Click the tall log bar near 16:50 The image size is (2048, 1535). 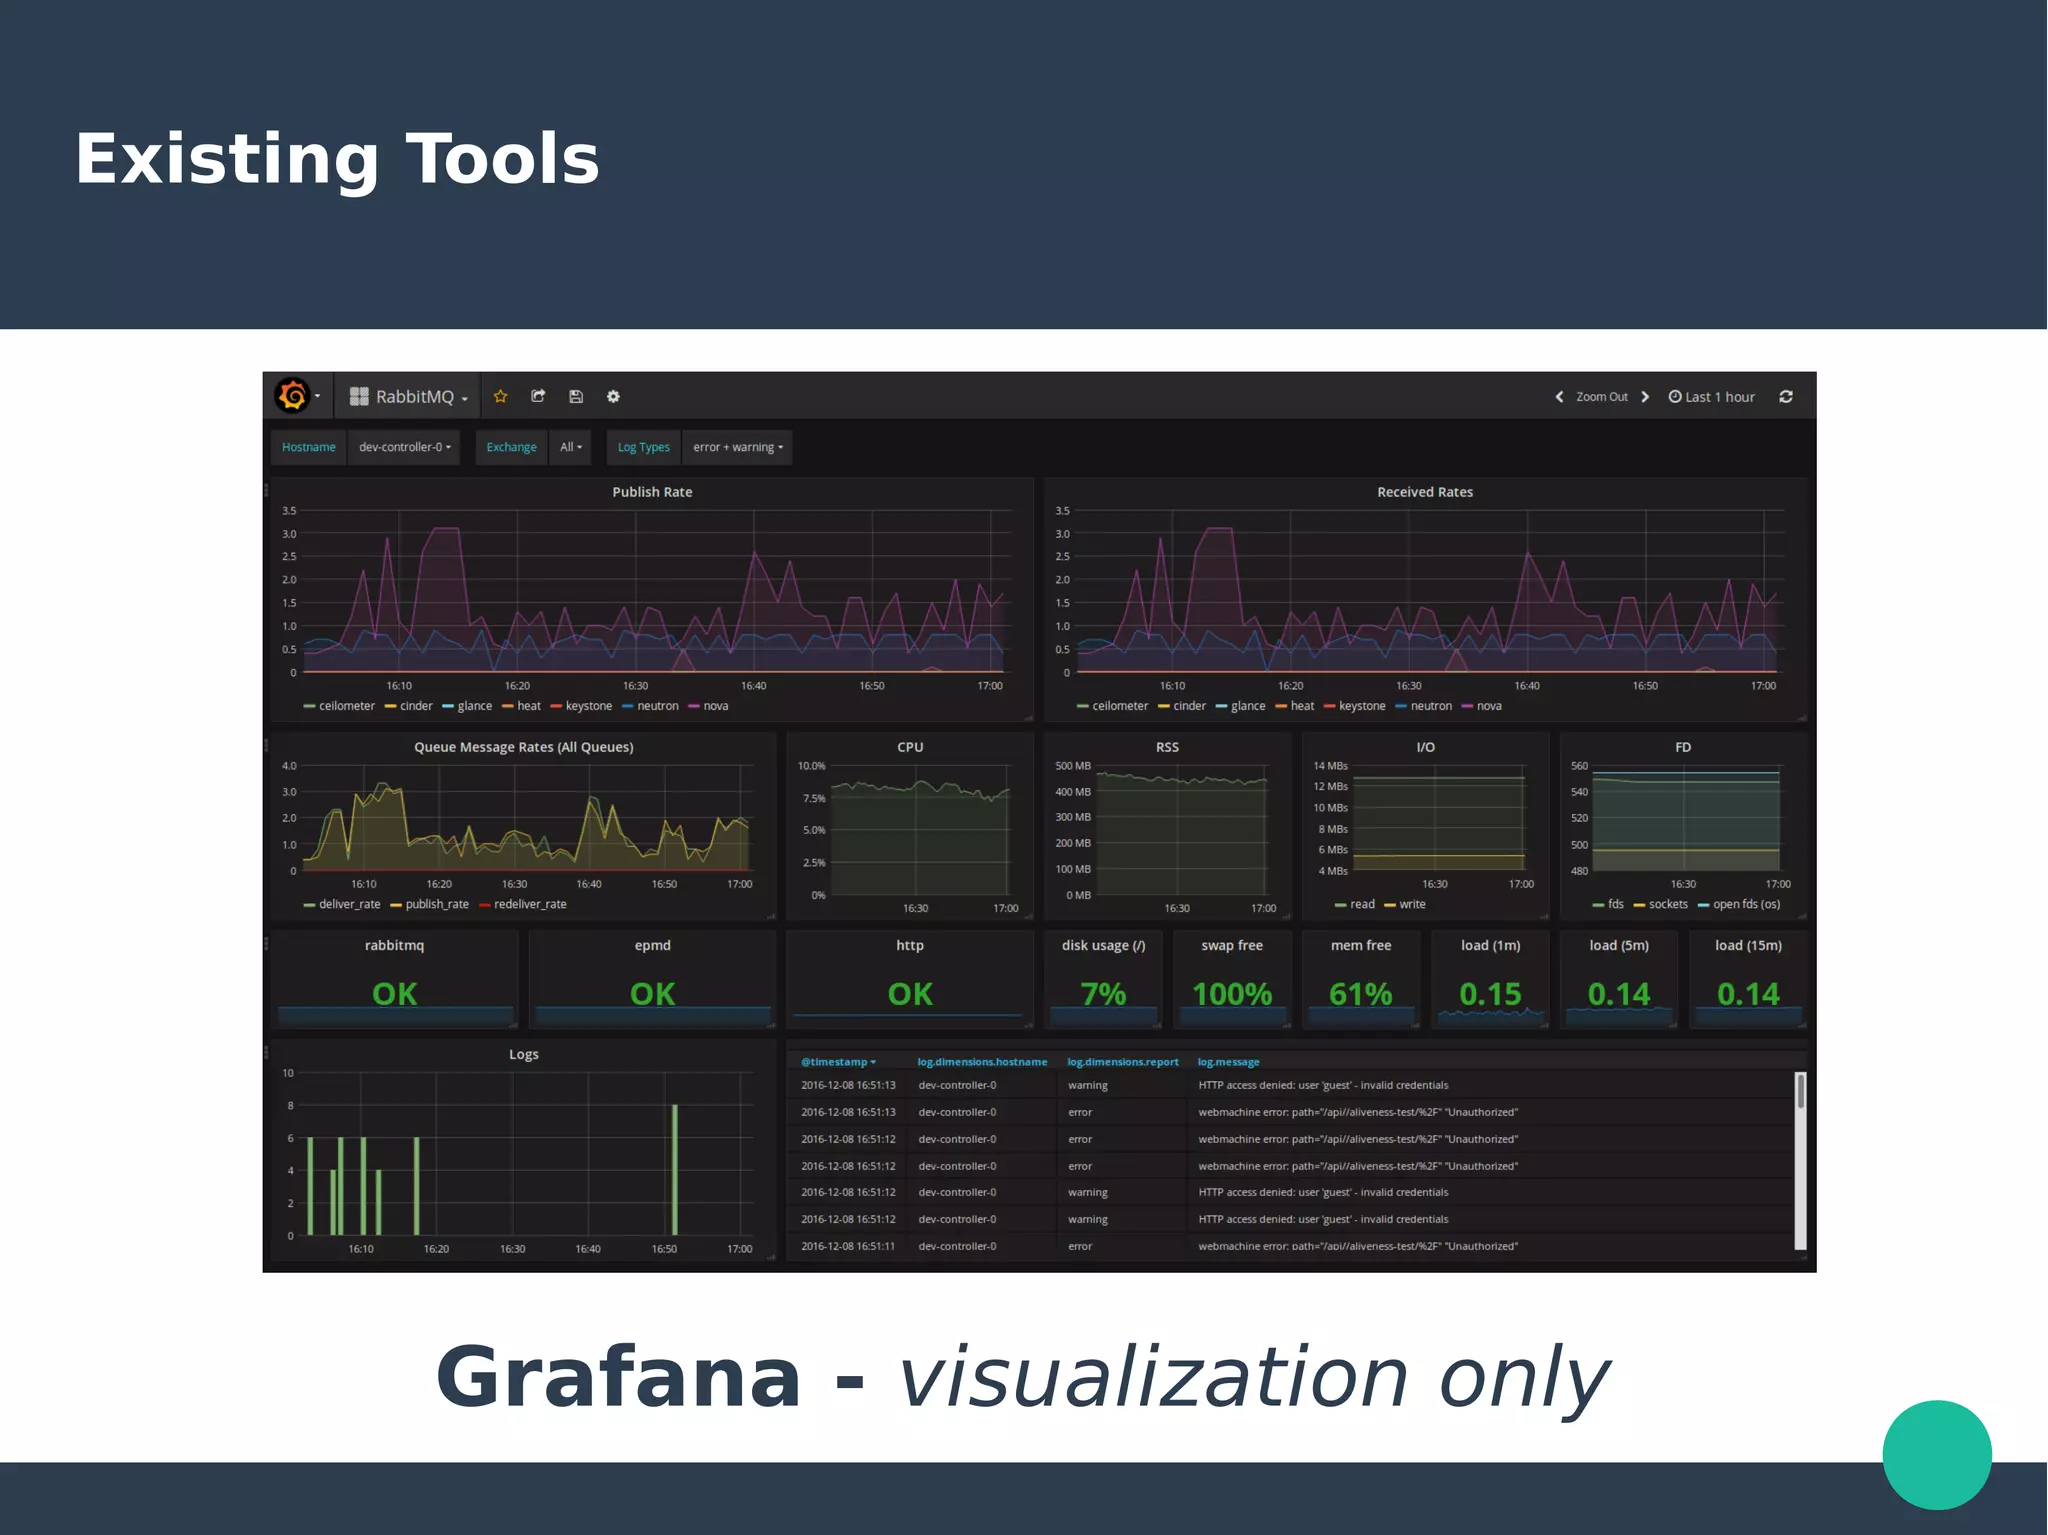tap(675, 1170)
